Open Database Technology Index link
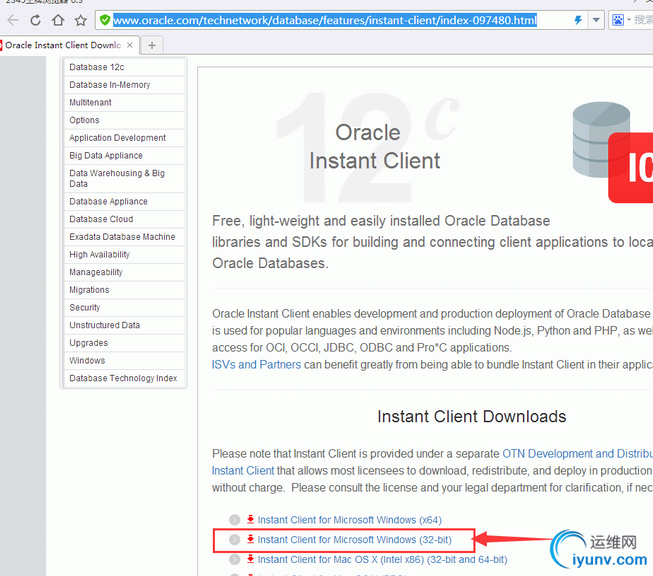Viewport: 653px width, 576px height. pyautogui.click(x=124, y=378)
